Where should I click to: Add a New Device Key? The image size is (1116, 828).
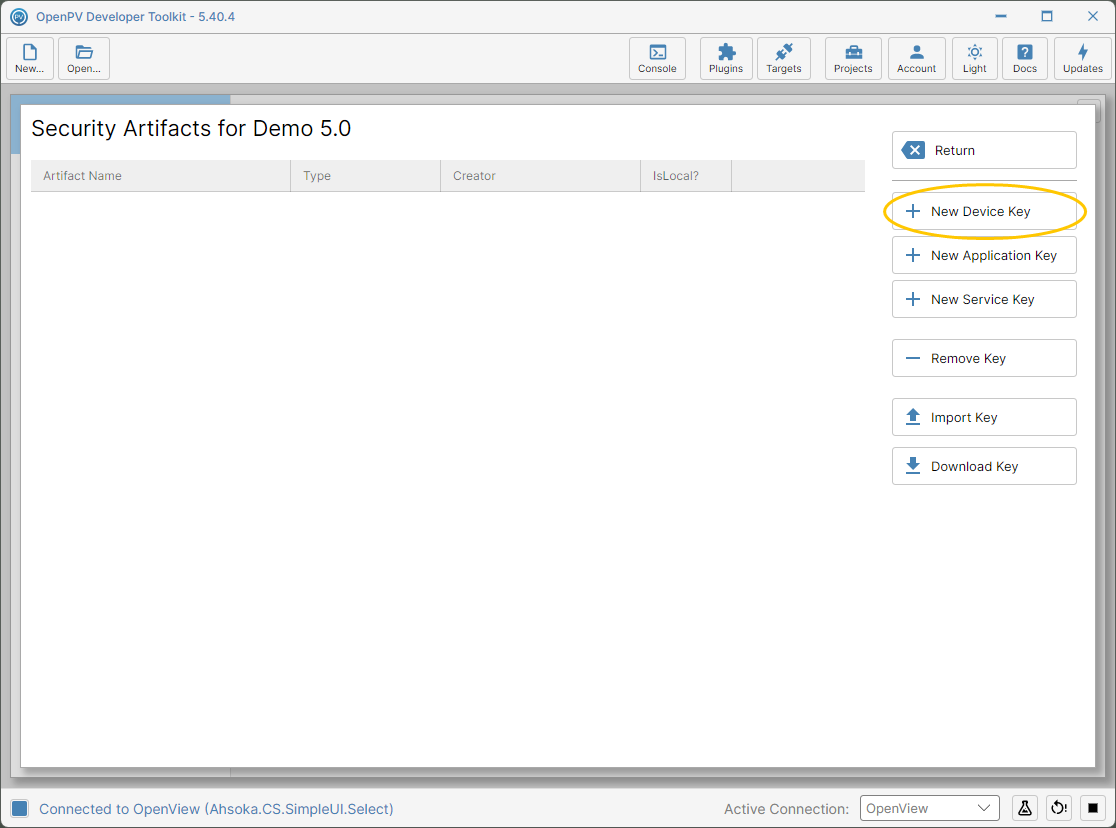tap(984, 211)
